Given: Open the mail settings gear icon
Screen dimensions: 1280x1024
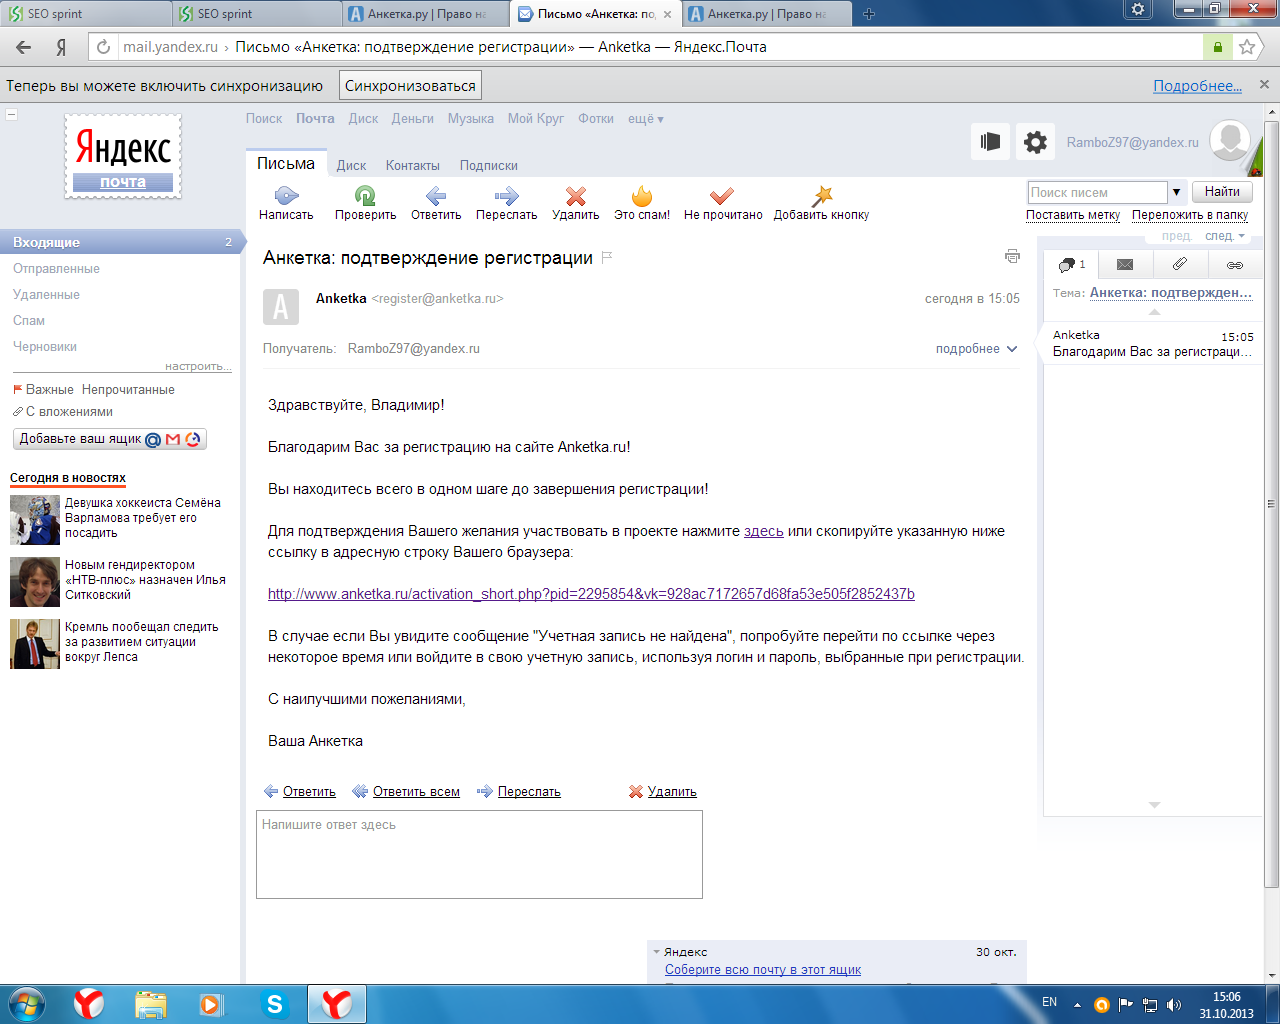Looking at the screenshot, I should [x=1036, y=142].
